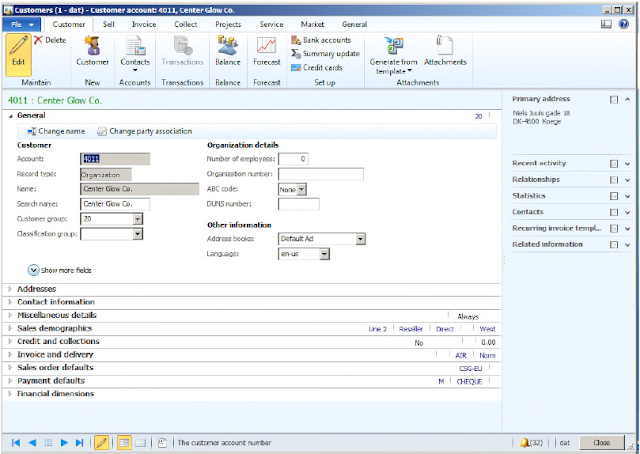Image resolution: width=640 pixels, height=454 pixels.
Task: Expand Invoice and delivery fast tab
Action: coord(11,354)
